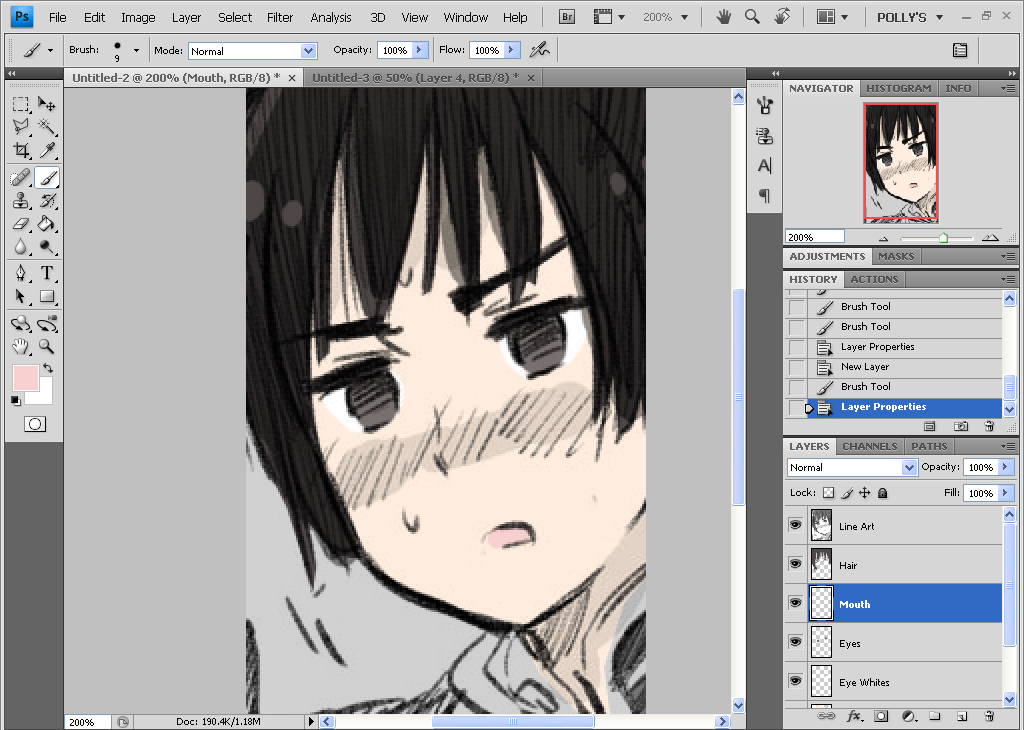Screen dimensions: 1024x730
Task: Select the Rectangular Marquee tool
Action: 21,104
